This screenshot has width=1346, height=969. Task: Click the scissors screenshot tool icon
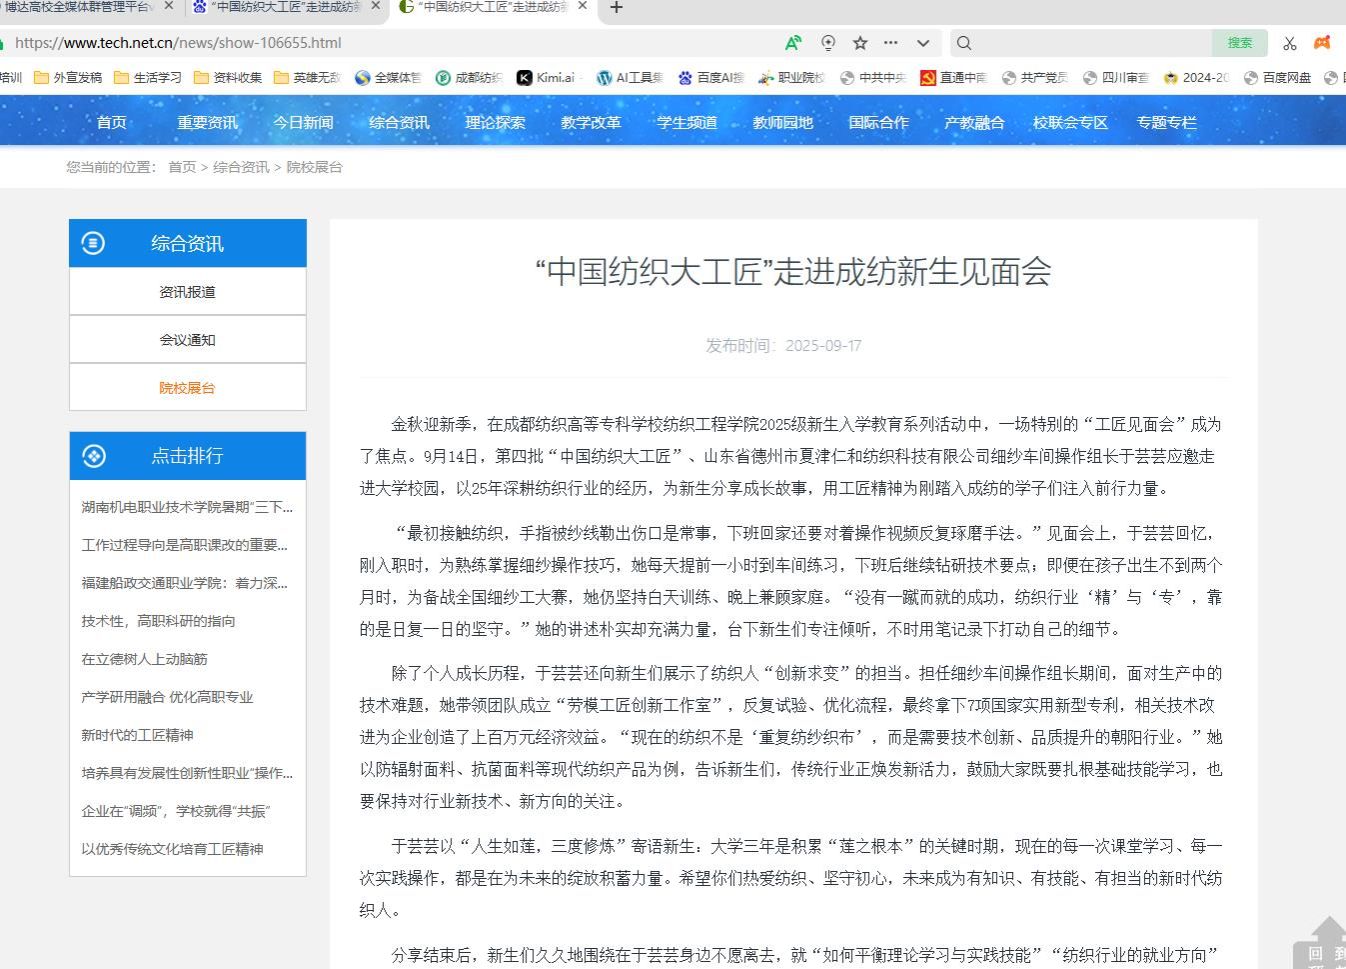[1289, 43]
